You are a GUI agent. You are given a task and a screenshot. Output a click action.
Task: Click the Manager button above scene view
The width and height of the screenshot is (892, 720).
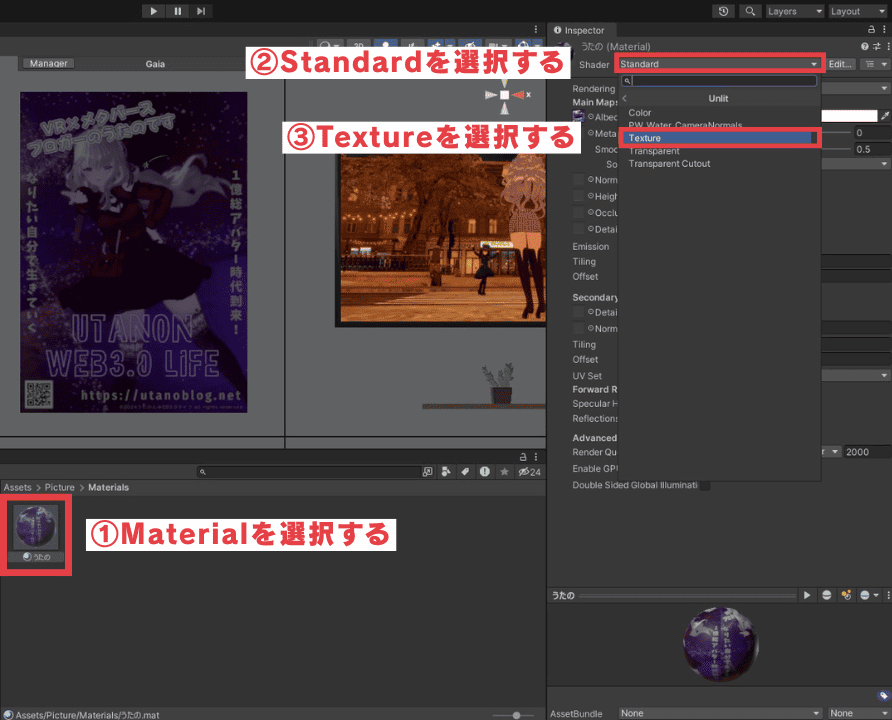pos(48,63)
